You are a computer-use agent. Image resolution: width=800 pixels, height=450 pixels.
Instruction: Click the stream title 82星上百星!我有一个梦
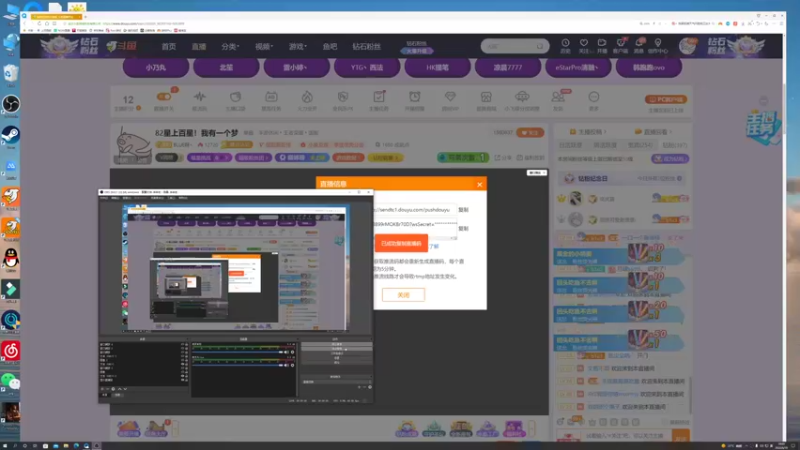point(196,133)
